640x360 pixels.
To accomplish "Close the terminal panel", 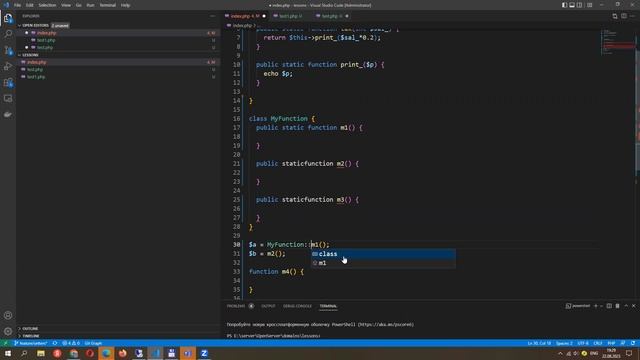I will tap(633, 306).
